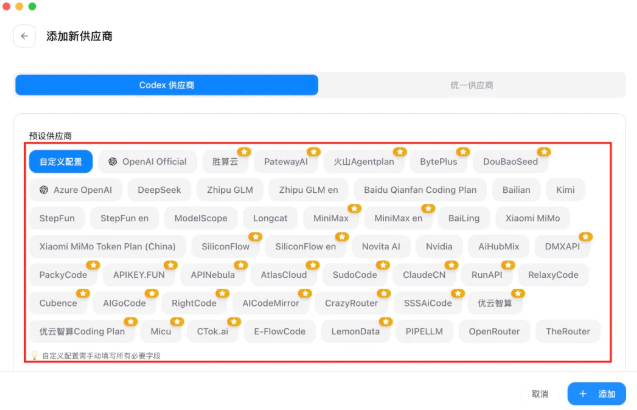Select the PatewayAI provider preset
This screenshot has width=637, height=410.
pos(286,162)
